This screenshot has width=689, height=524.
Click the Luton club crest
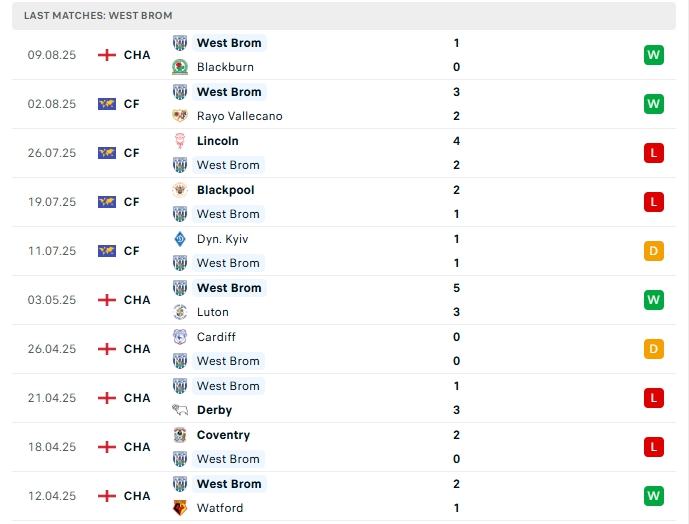[180, 312]
